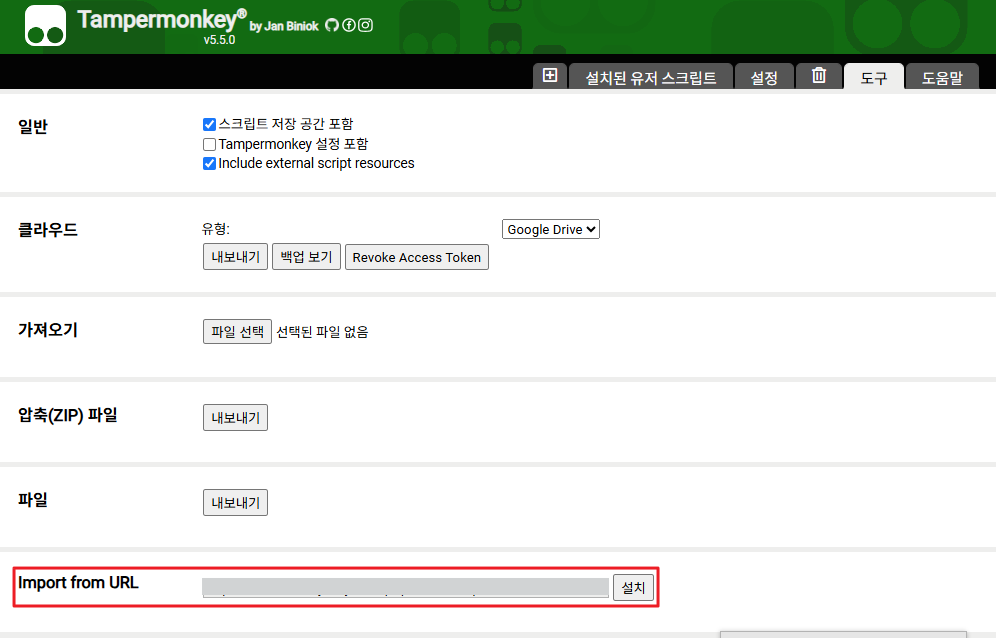
Task: Click the '압축(ZIP) 파일' section heading
Action: coord(67,415)
